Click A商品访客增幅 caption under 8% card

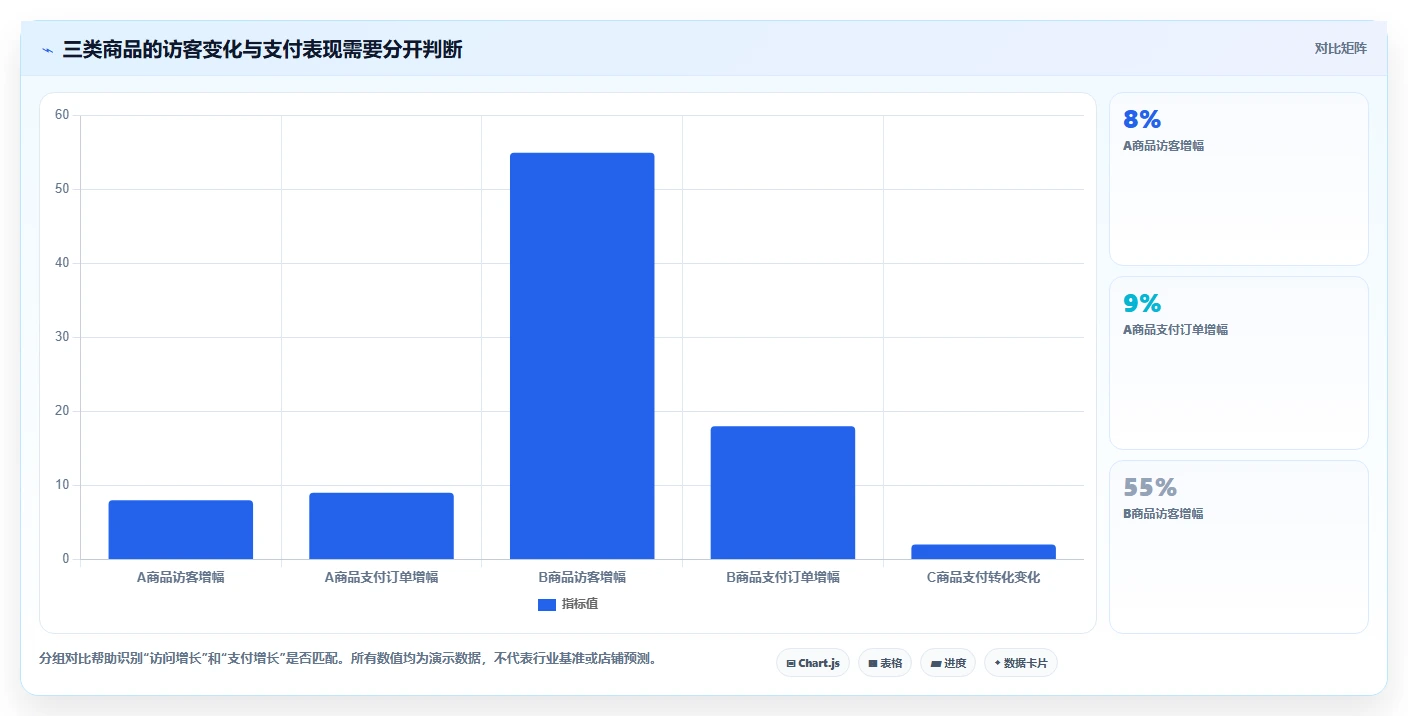[x=1163, y=146]
